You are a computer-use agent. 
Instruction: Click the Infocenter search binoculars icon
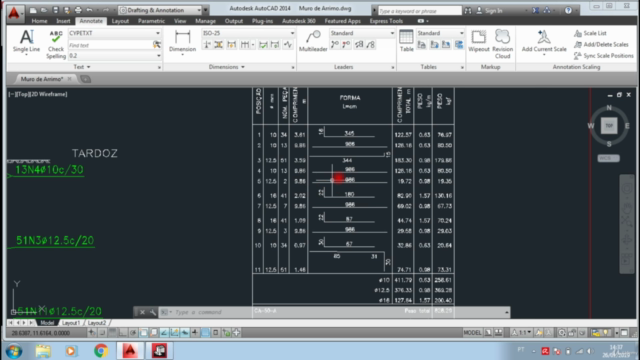468,11
